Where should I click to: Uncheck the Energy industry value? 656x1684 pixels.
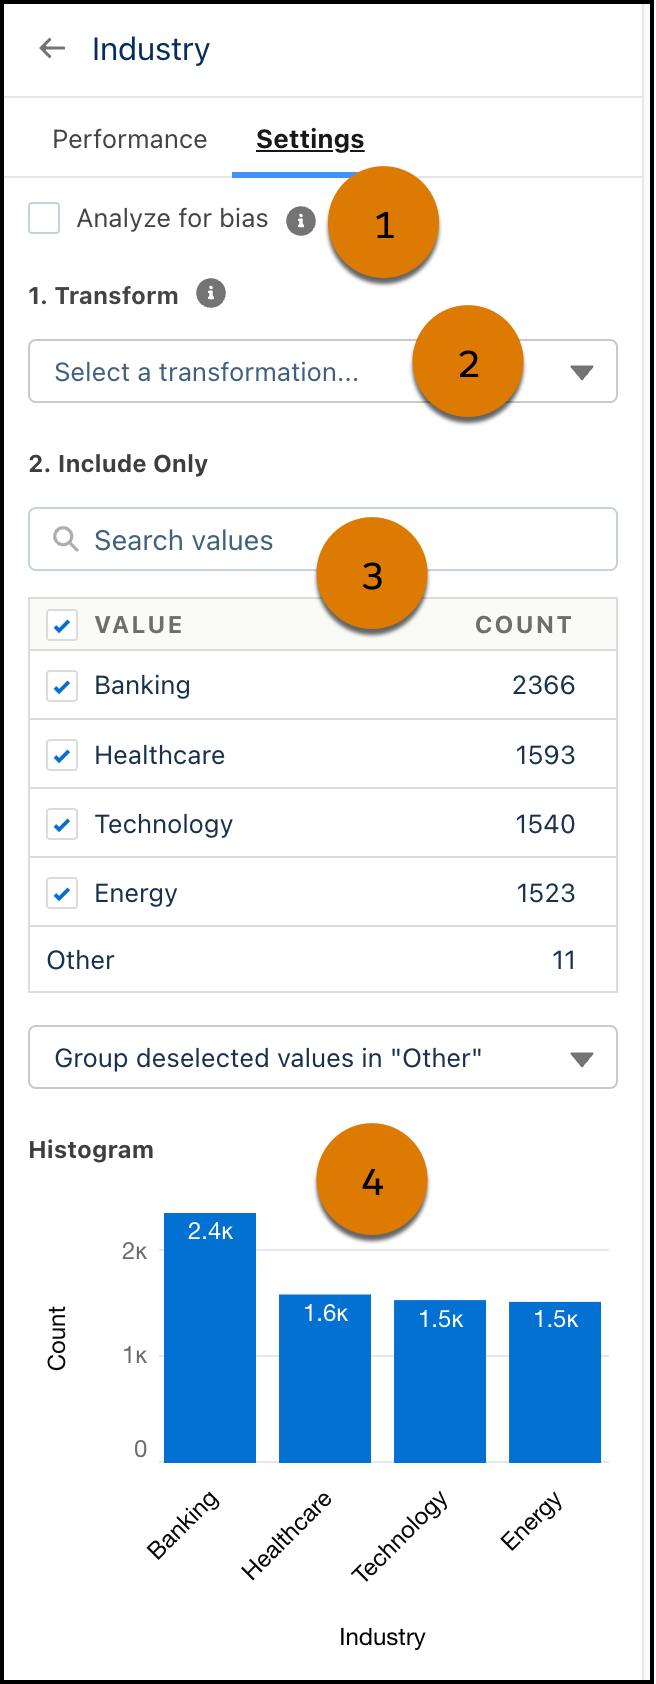coord(62,892)
